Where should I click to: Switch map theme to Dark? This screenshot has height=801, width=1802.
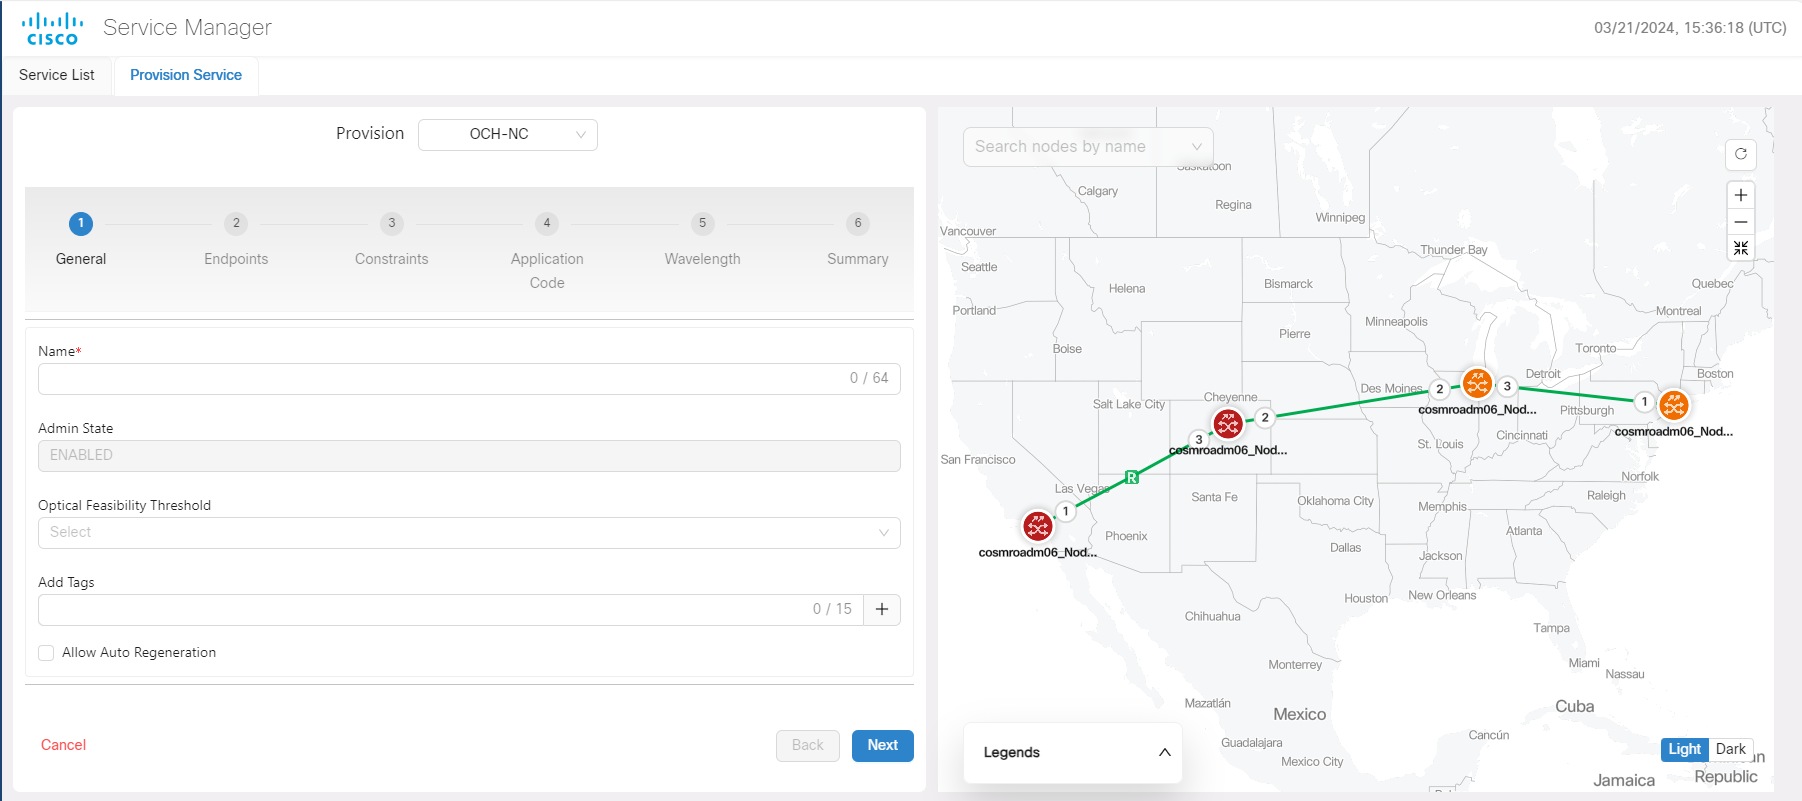click(1730, 749)
